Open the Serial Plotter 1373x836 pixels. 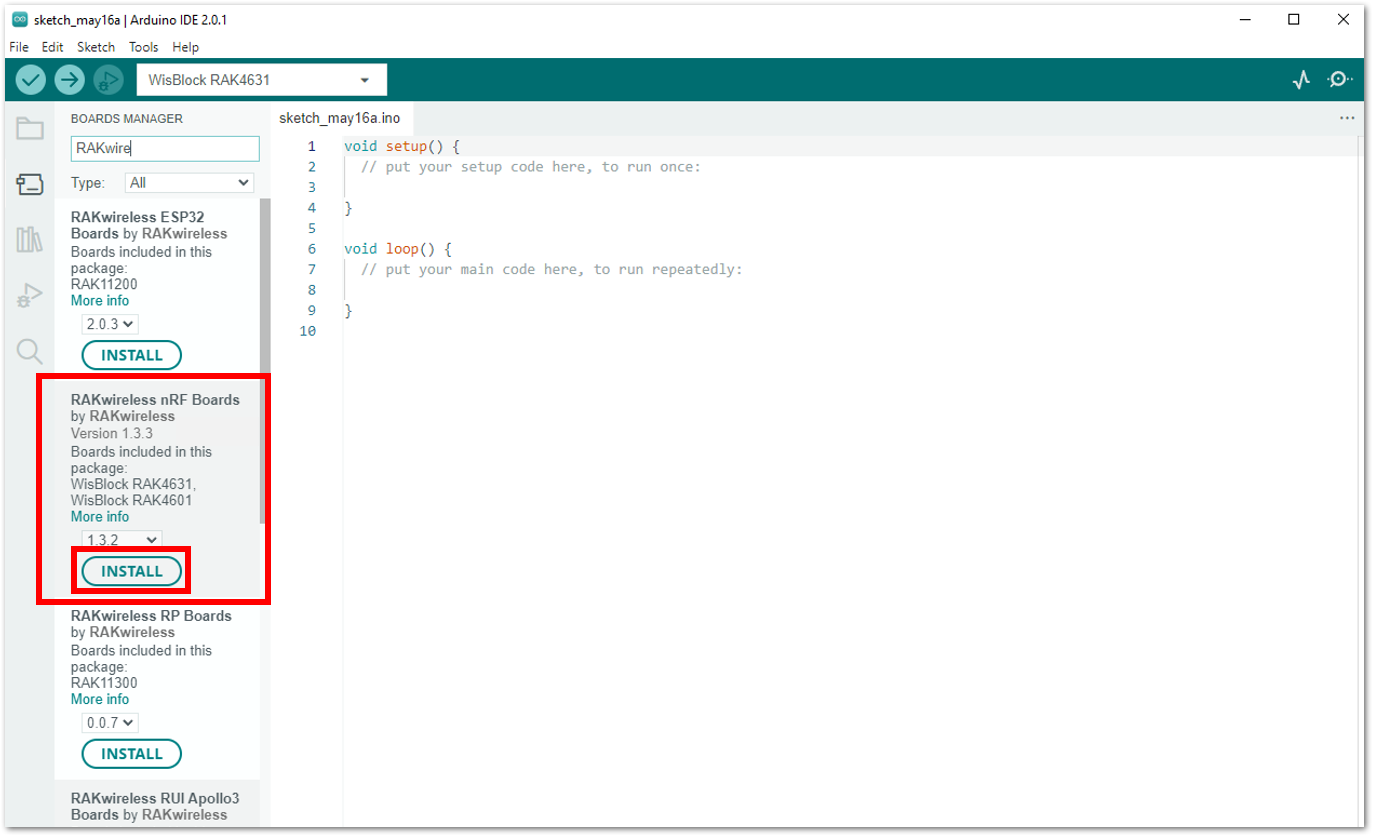coord(1301,79)
